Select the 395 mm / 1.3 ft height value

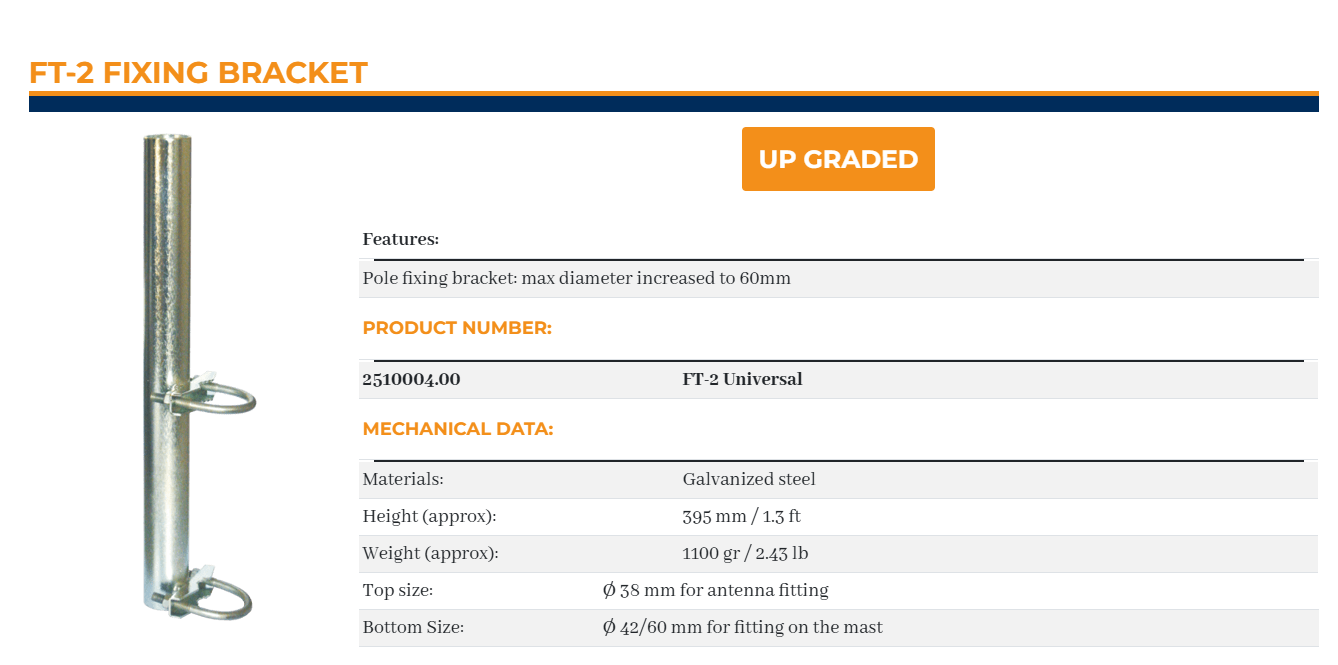pos(741,516)
